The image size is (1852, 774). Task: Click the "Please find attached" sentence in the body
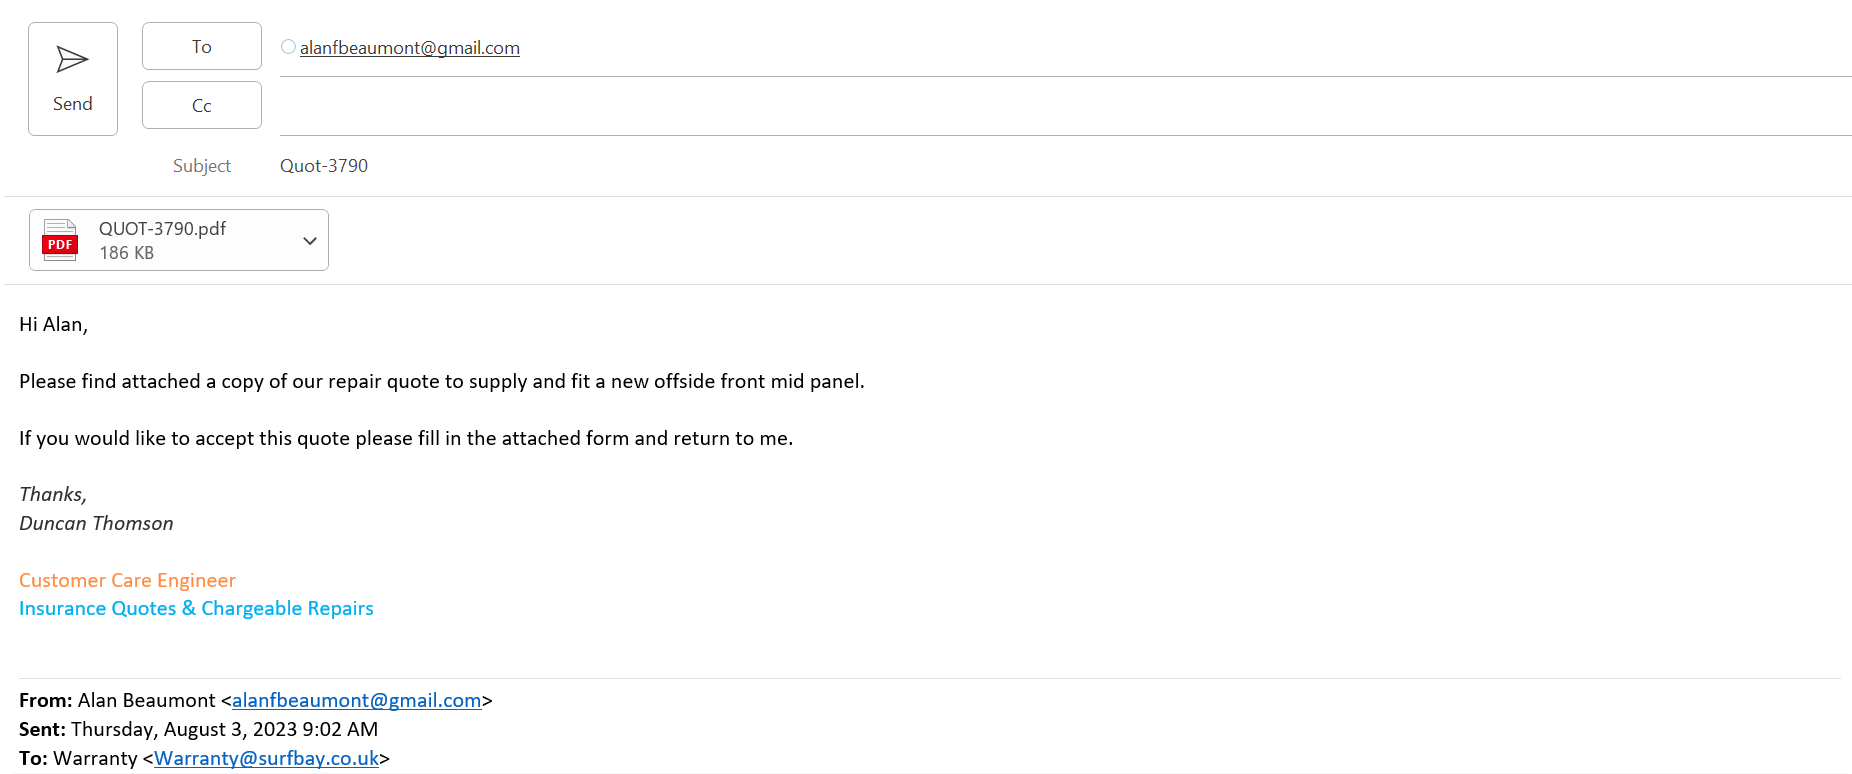[x=441, y=382]
